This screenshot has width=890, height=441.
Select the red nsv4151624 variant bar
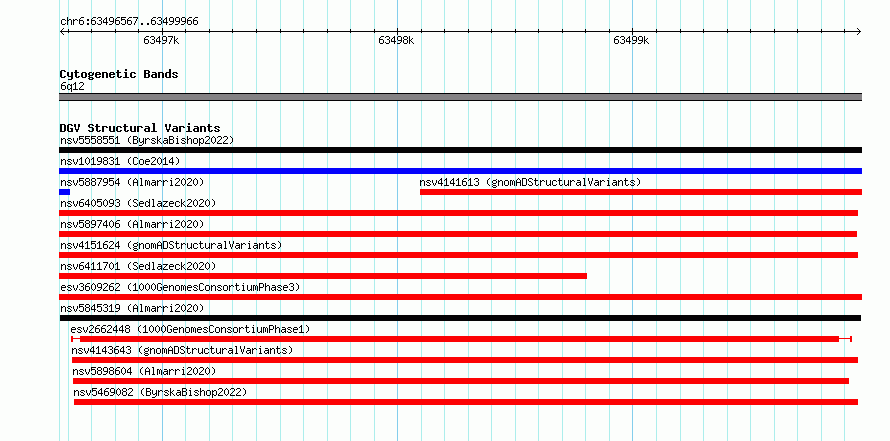pyautogui.click(x=459, y=255)
